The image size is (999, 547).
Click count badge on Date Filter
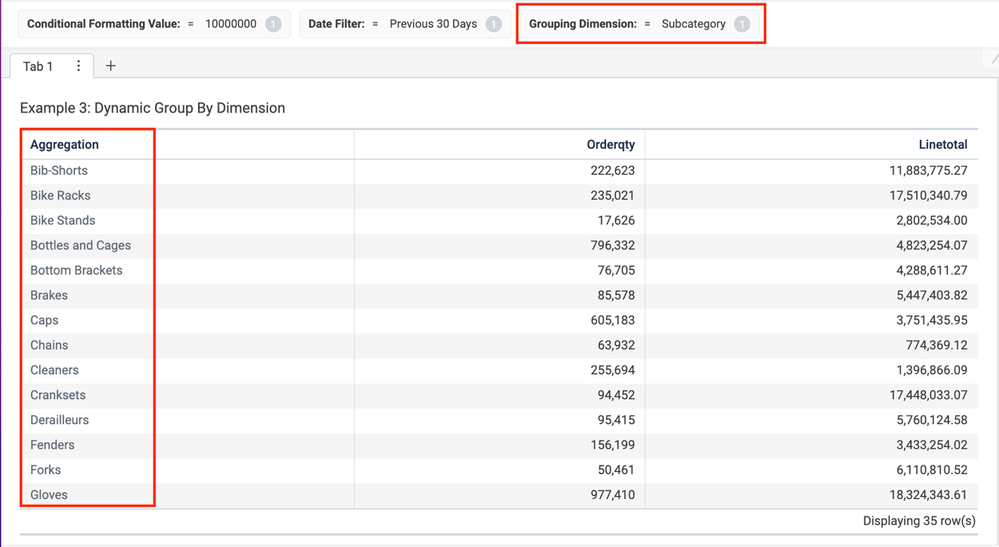[x=493, y=24]
